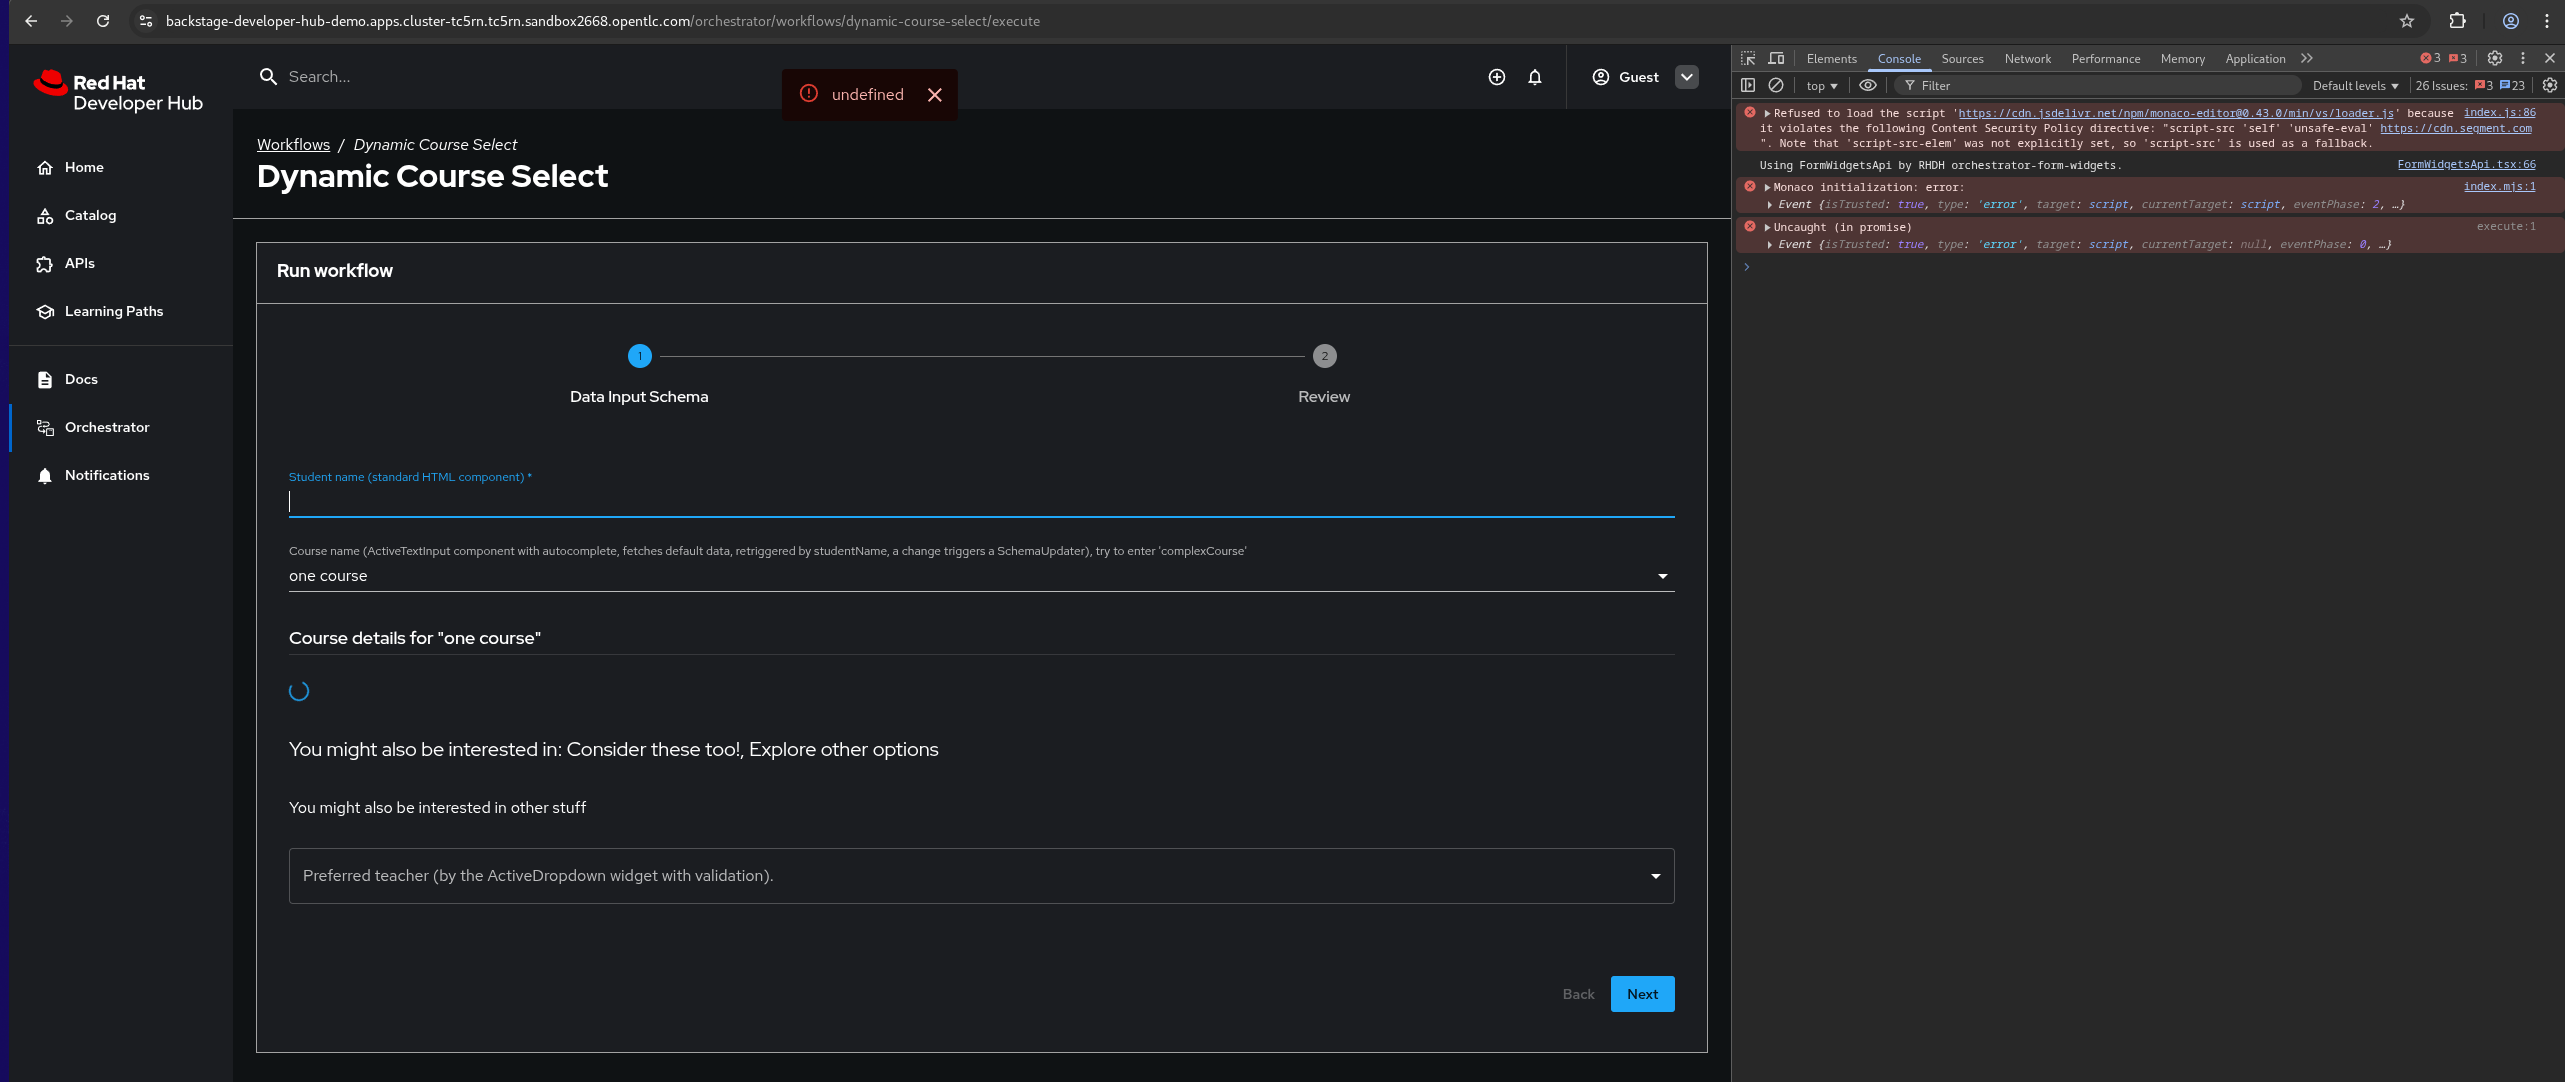The height and width of the screenshot is (1082, 2565).
Task: Open the notifications bell in header
Action: [1534, 77]
